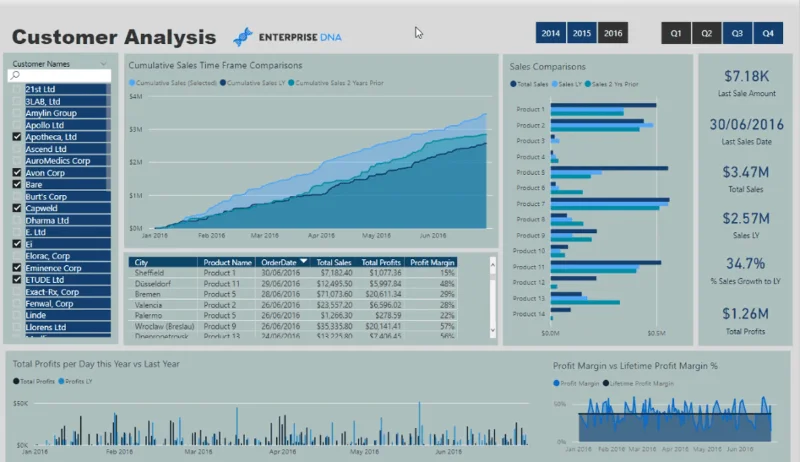Viewport: 800px width, 462px height.
Task: Select the 2016 year slicer
Action: tap(613, 33)
